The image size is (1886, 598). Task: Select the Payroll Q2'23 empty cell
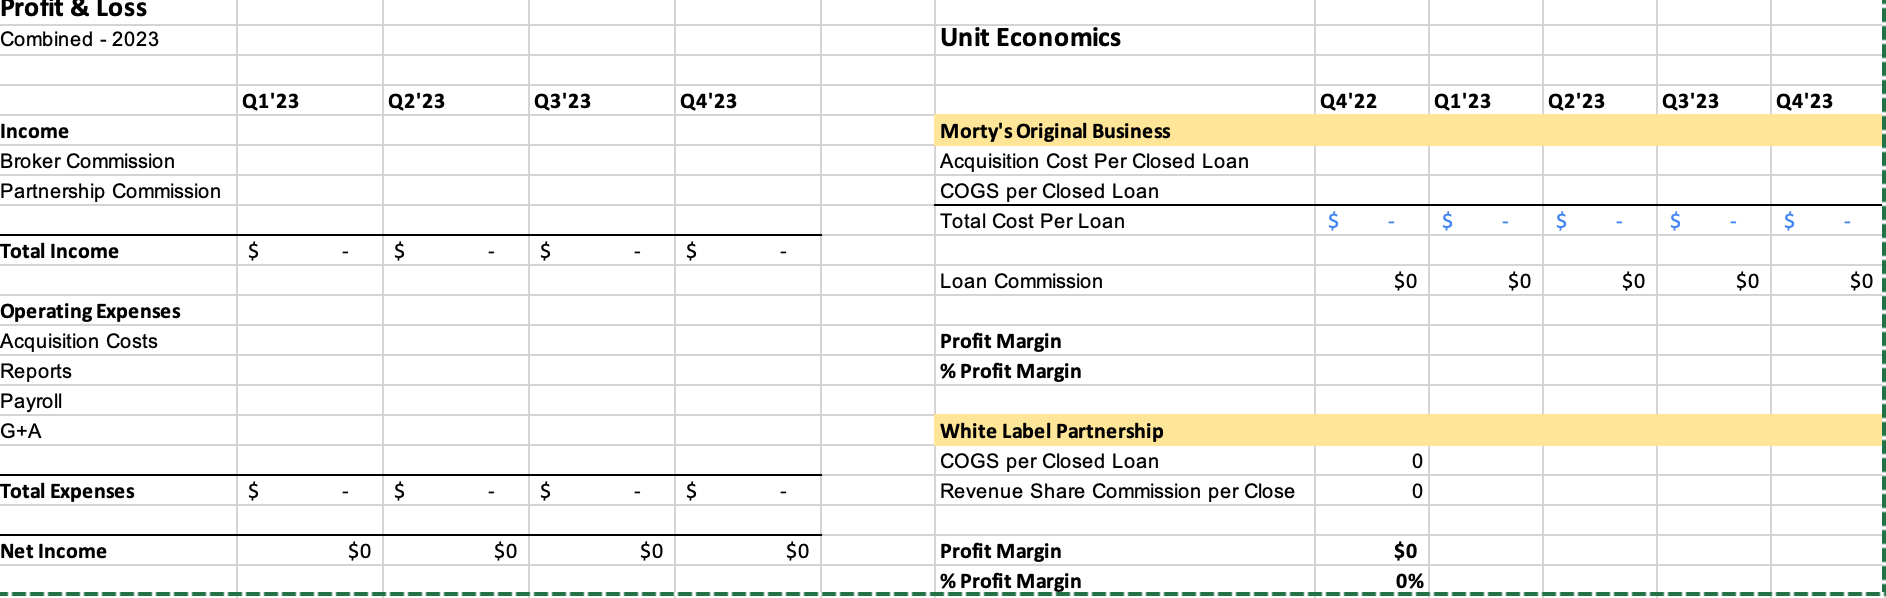456,401
